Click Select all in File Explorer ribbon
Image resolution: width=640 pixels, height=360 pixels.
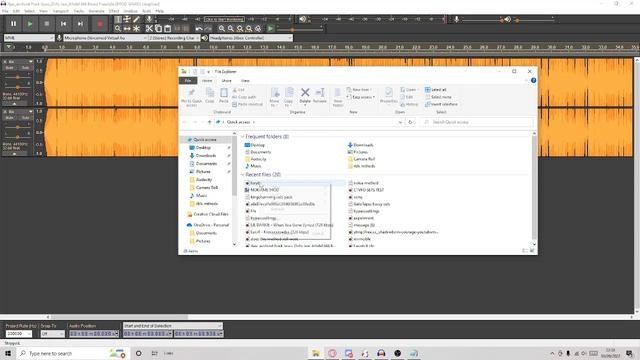click(436, 90)
